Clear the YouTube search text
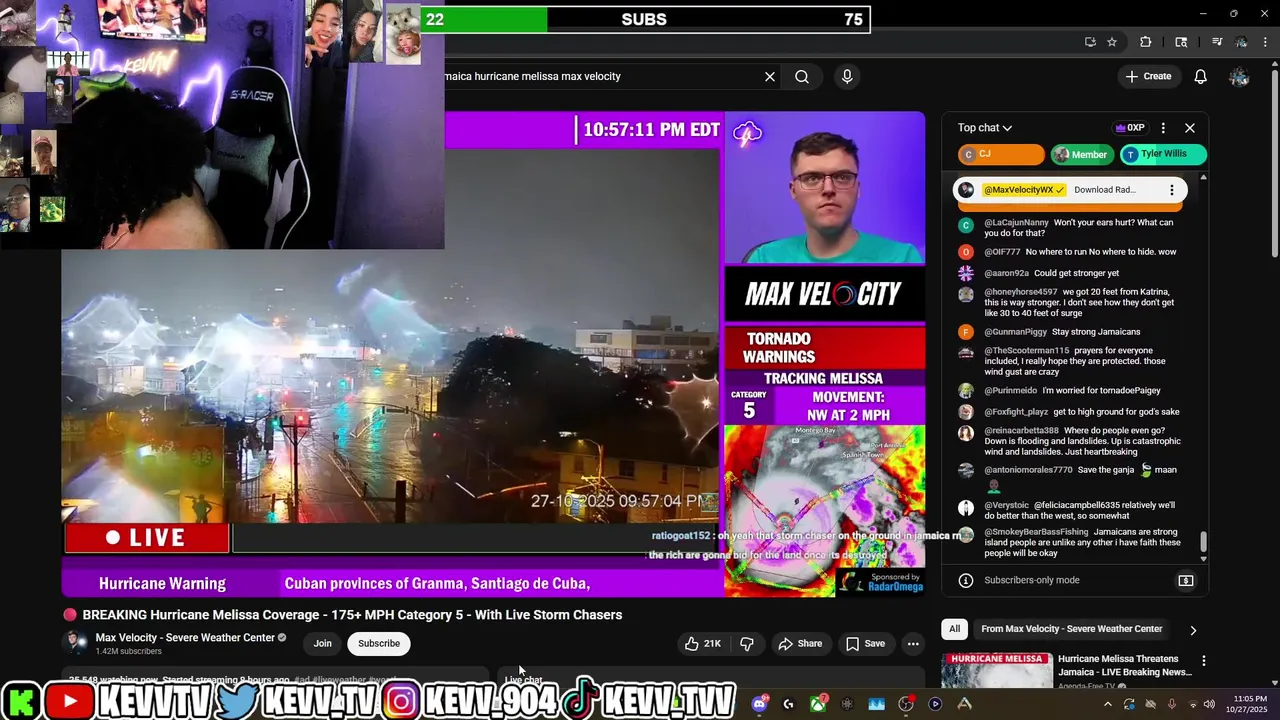Screen dimensions: 1280x720 [770, 77]
